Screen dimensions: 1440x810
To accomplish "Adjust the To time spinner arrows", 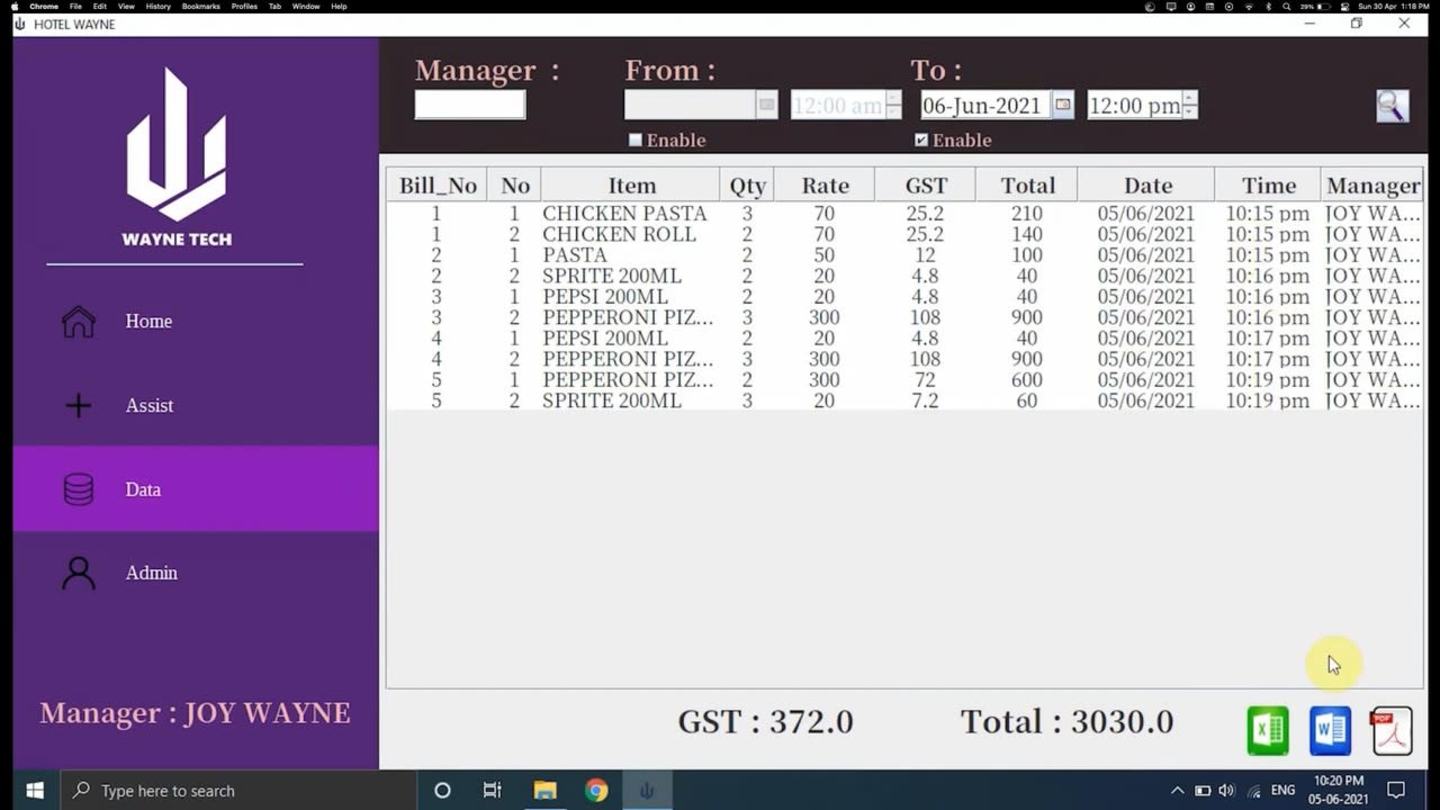I will tap(1190, 105).
